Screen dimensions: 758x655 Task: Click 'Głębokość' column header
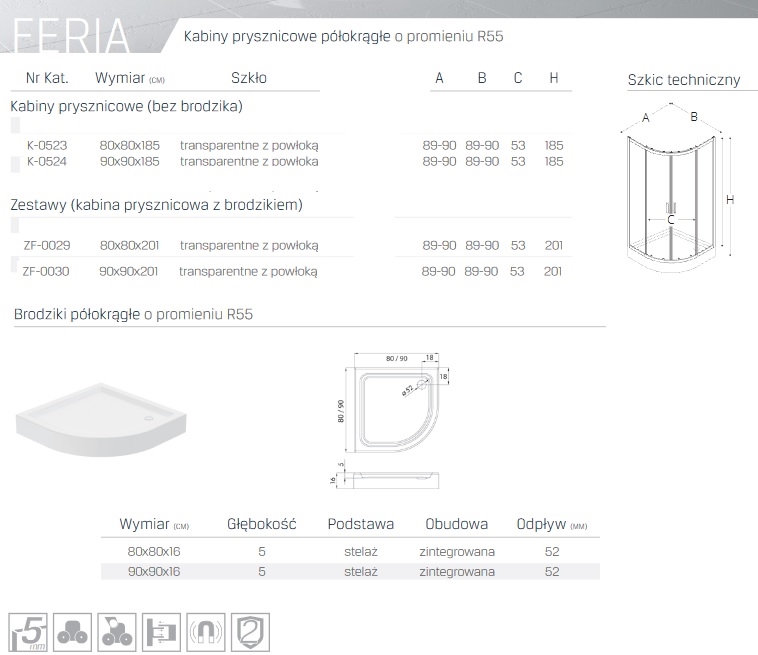pos(262,524)
